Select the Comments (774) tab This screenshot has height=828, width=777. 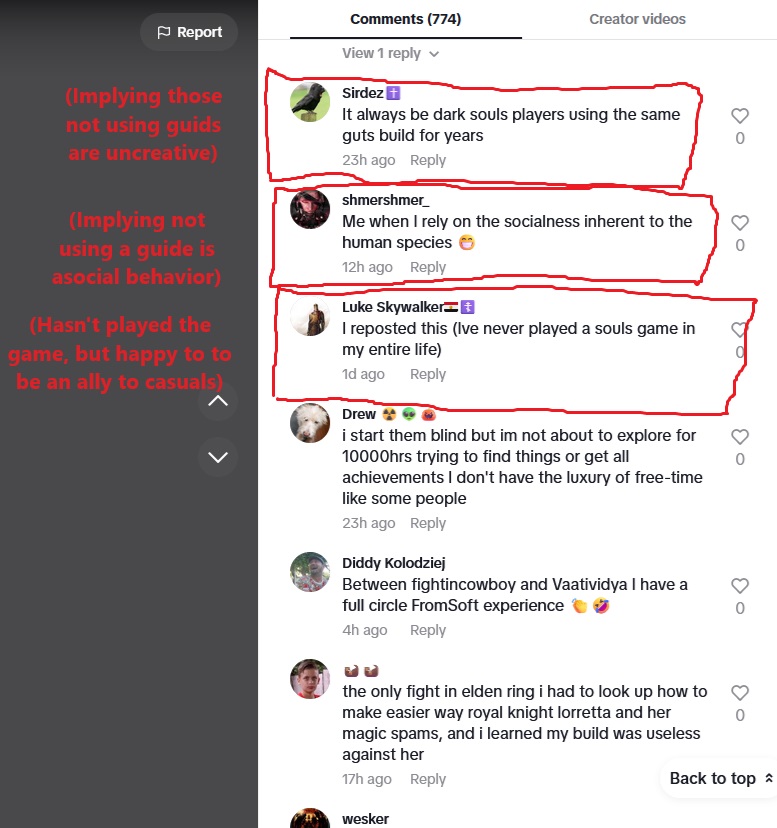pos(406,19)
